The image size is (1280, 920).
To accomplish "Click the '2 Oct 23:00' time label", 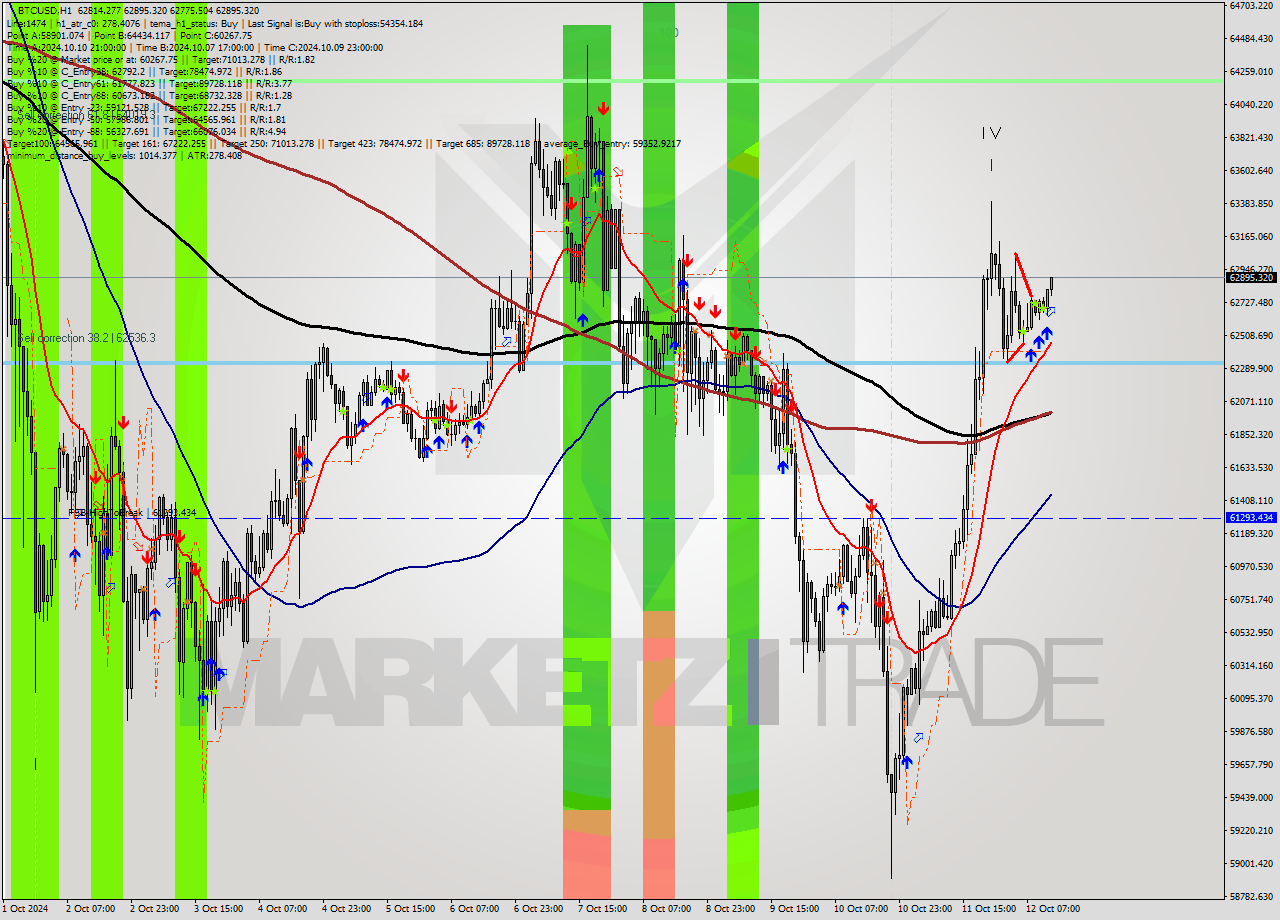I will click(156, 909).
